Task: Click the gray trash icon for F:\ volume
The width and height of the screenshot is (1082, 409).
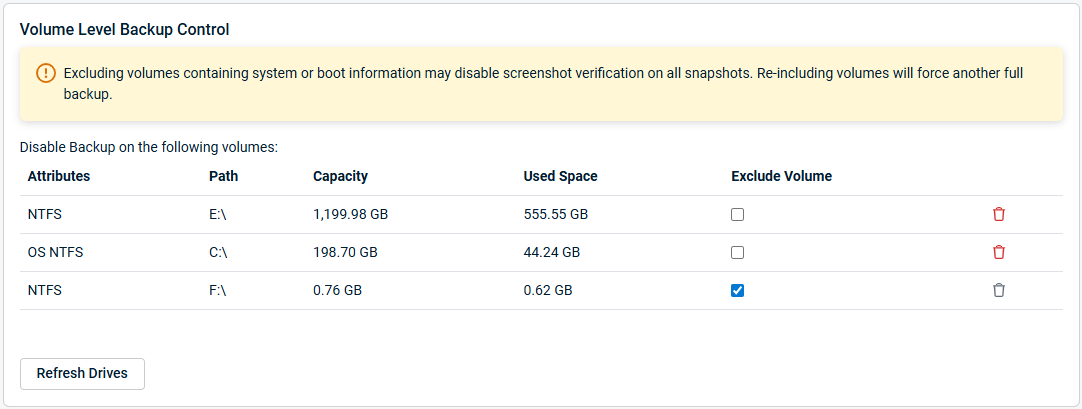Action: pos(998,290)
